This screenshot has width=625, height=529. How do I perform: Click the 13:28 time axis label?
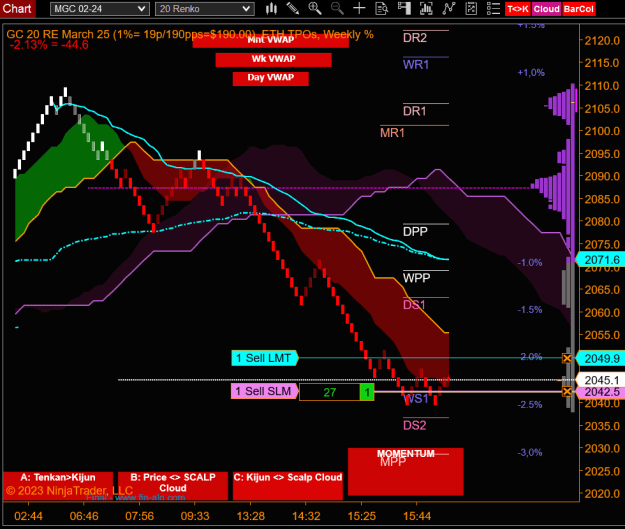point(250,516)
